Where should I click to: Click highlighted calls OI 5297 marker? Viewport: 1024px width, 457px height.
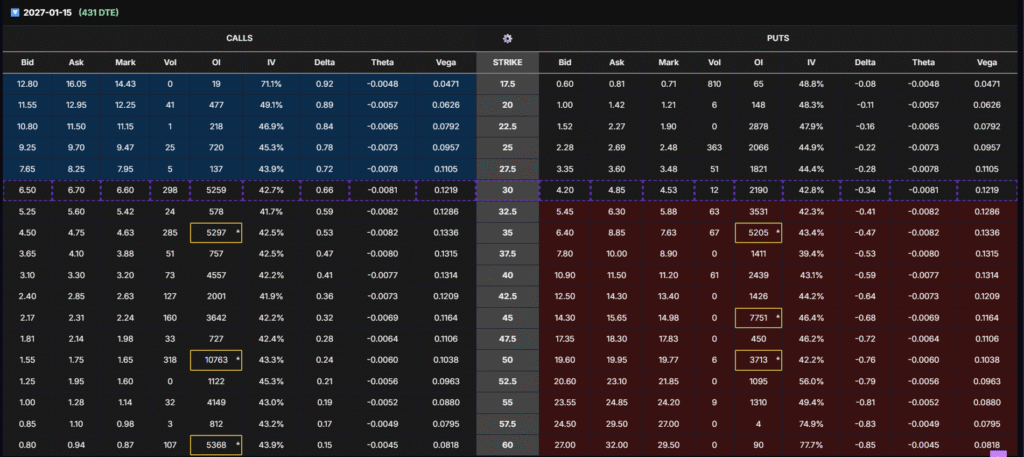click(216, 233)
